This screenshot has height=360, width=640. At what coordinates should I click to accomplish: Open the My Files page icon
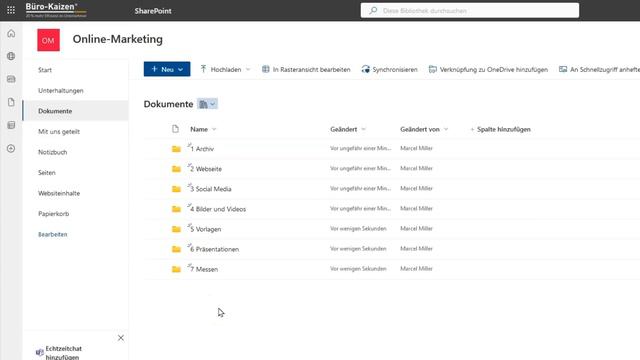(x=11, y=102)
